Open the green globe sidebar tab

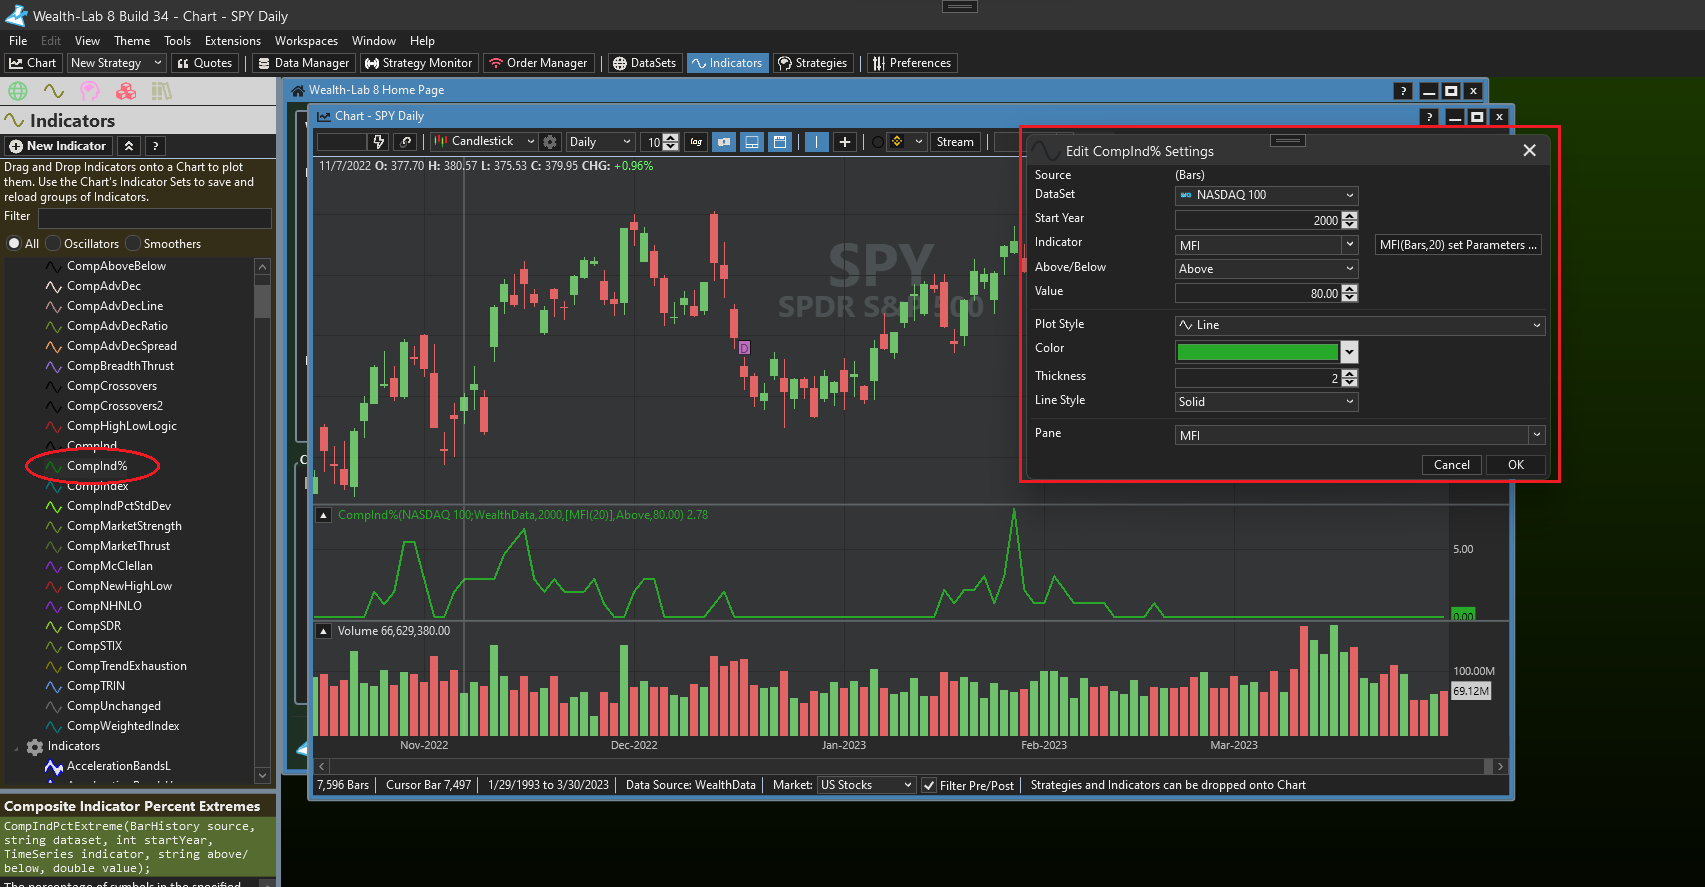17,91
